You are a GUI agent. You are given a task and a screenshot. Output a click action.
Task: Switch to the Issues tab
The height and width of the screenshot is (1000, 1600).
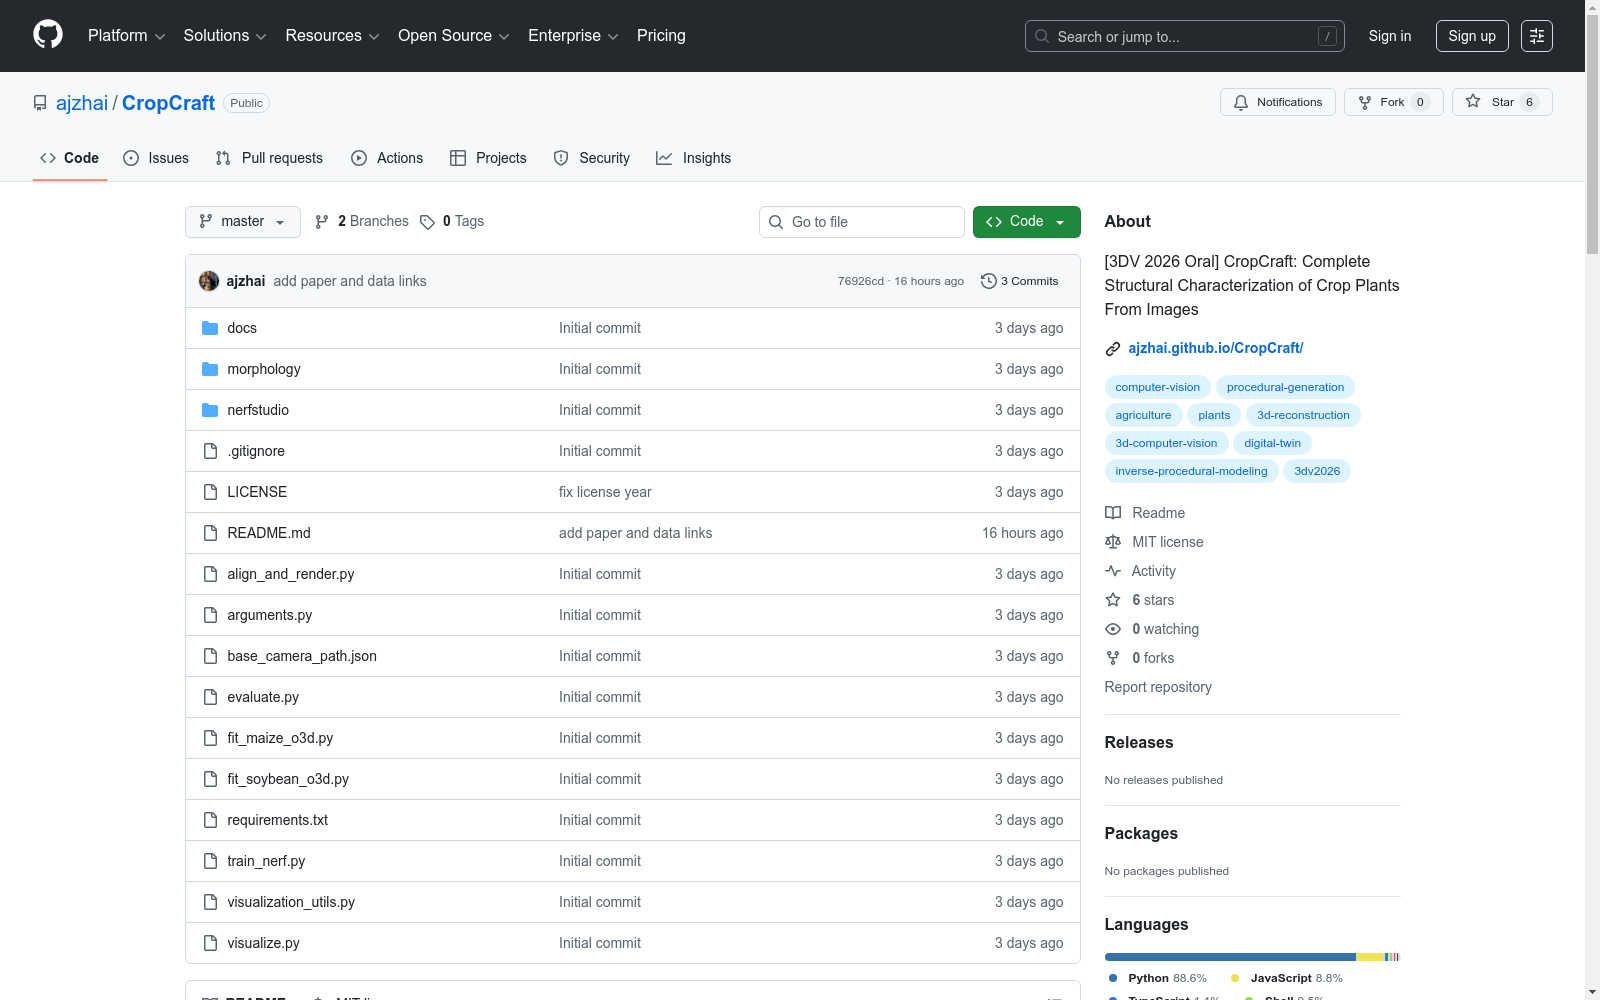156,158
